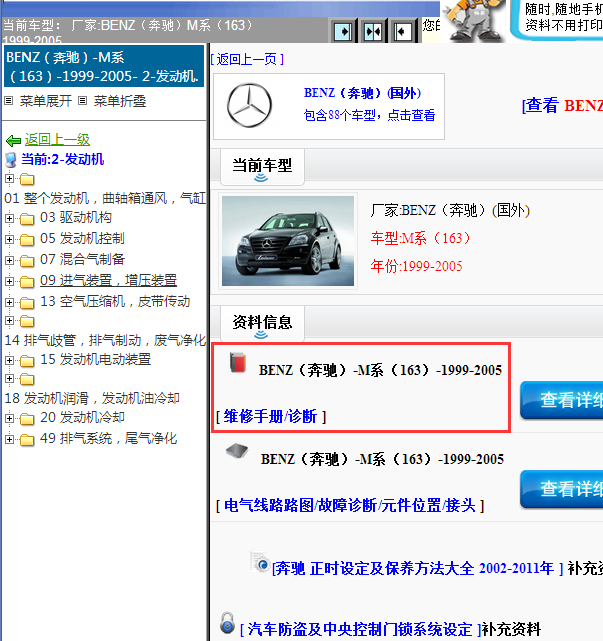Screen dimensions: 603x641
Task: Click the red book manual icon
Action: click(x=238, y=362)
